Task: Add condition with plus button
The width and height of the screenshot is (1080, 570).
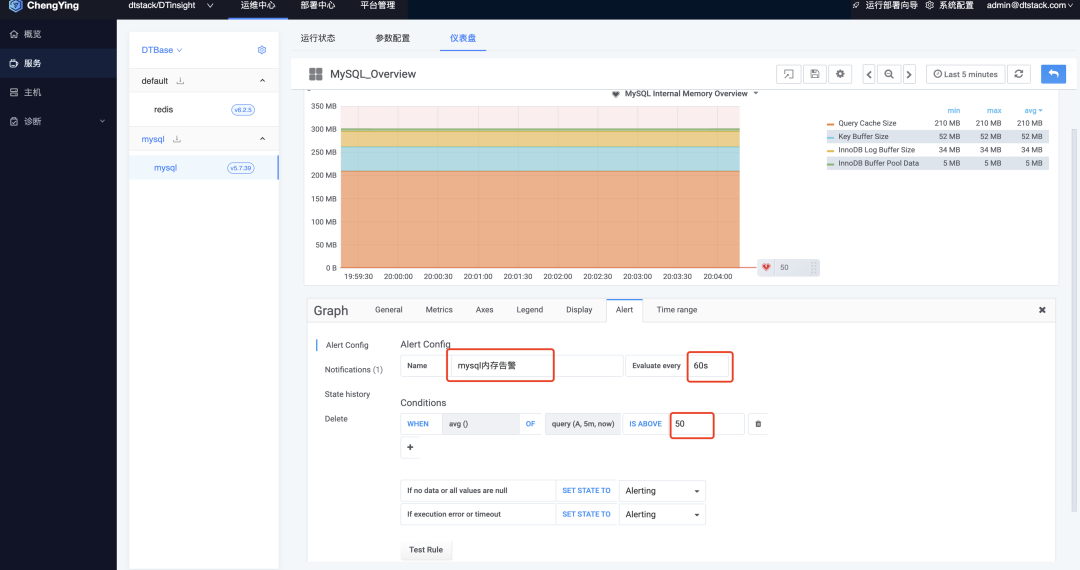Action: [410, 447]
